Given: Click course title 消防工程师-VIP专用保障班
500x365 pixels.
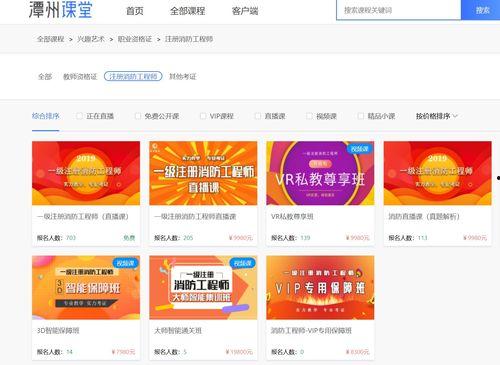Looking at the screenshot, I should click(x=311, y=331).
